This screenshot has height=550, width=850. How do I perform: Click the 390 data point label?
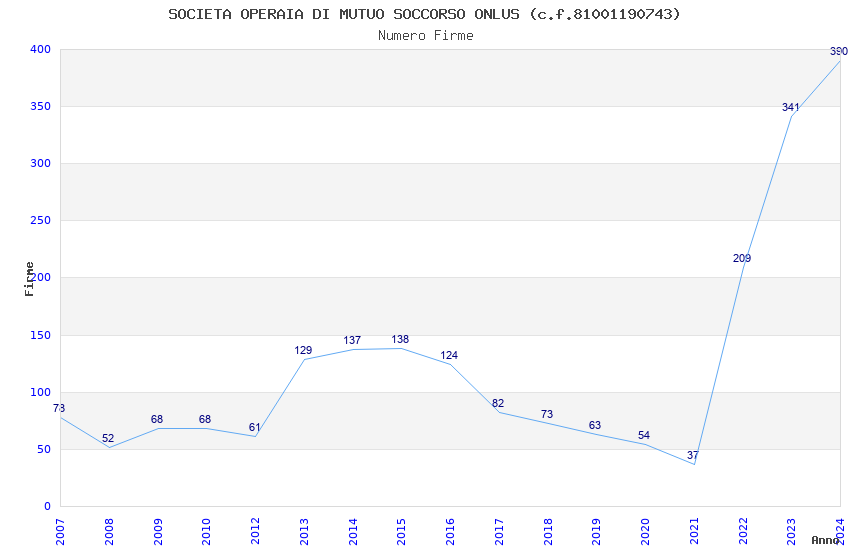coord(838,51)
